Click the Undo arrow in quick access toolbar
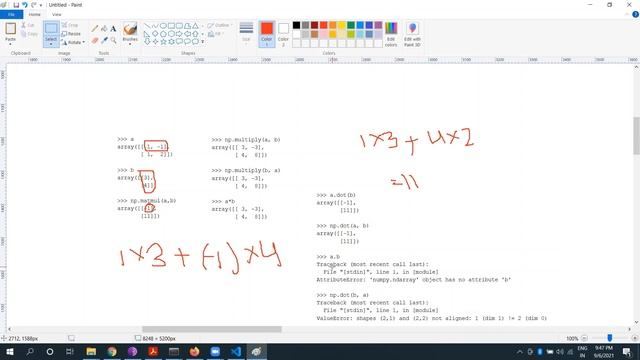640x360 pixels. tap(24, 5)
